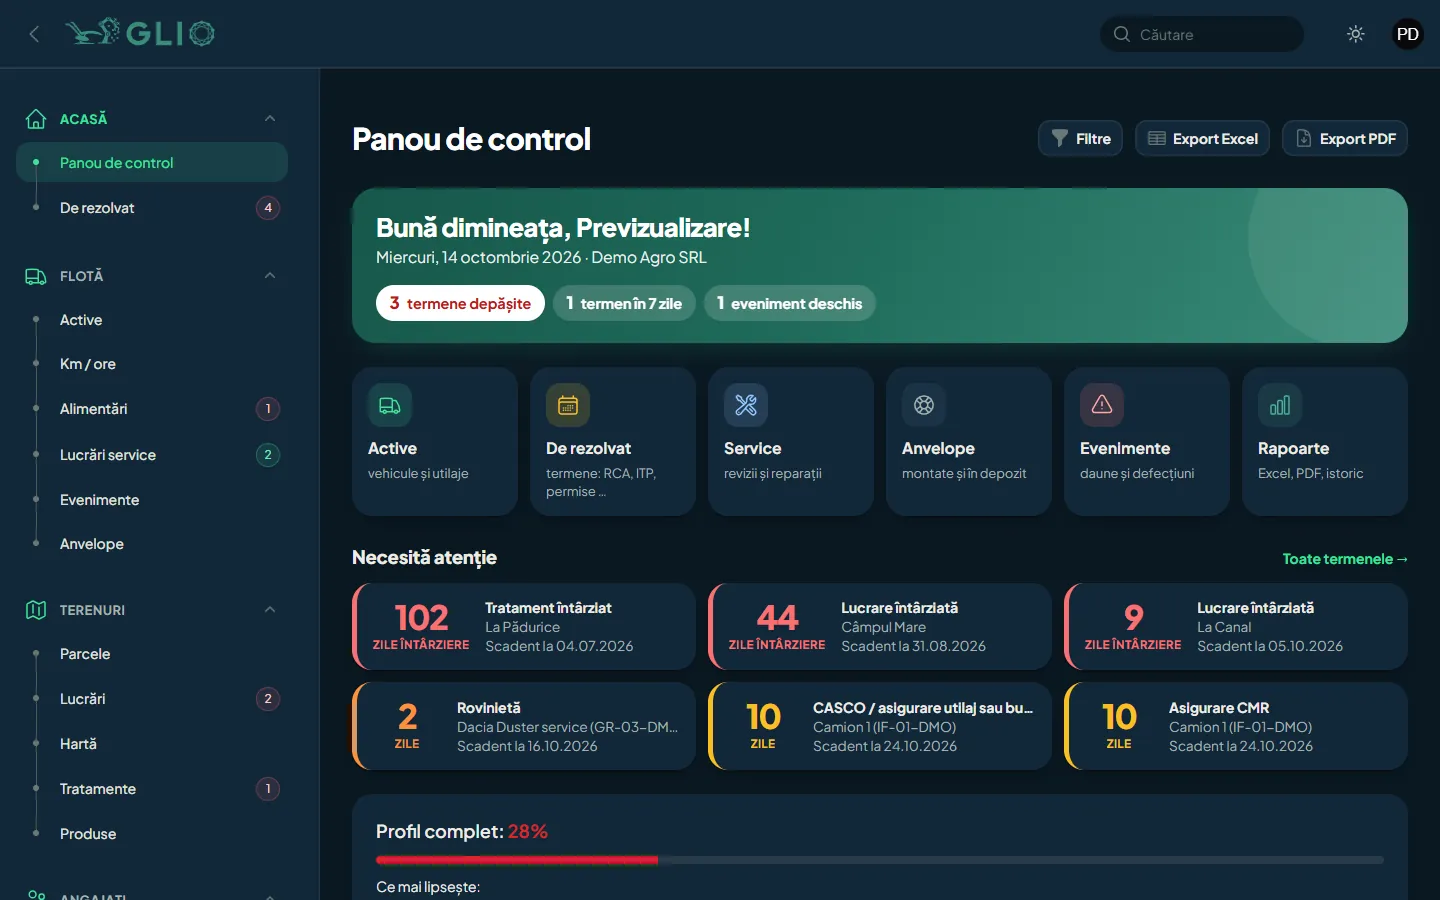Click the Alimentări badge showing 1

point(268,409)
